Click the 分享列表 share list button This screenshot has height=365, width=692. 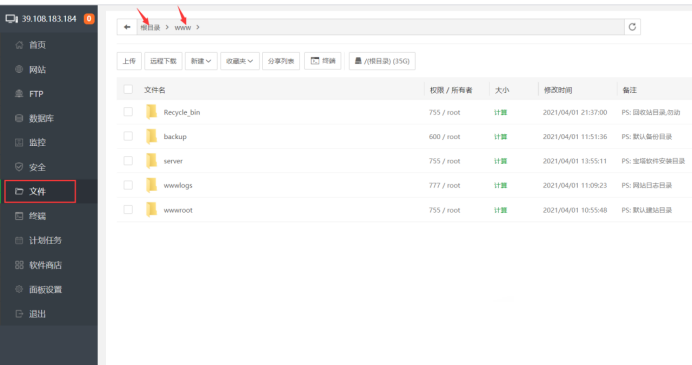[x=281, y=61]
